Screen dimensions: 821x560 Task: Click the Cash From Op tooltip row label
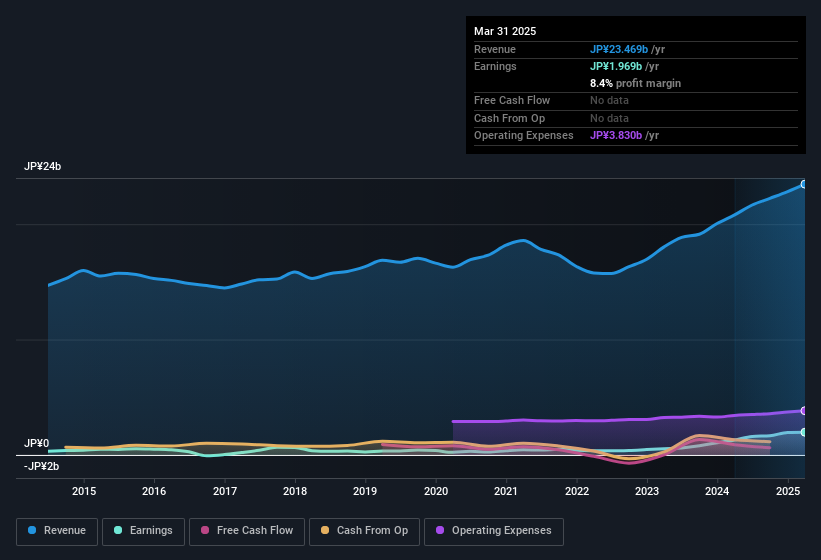509,118
